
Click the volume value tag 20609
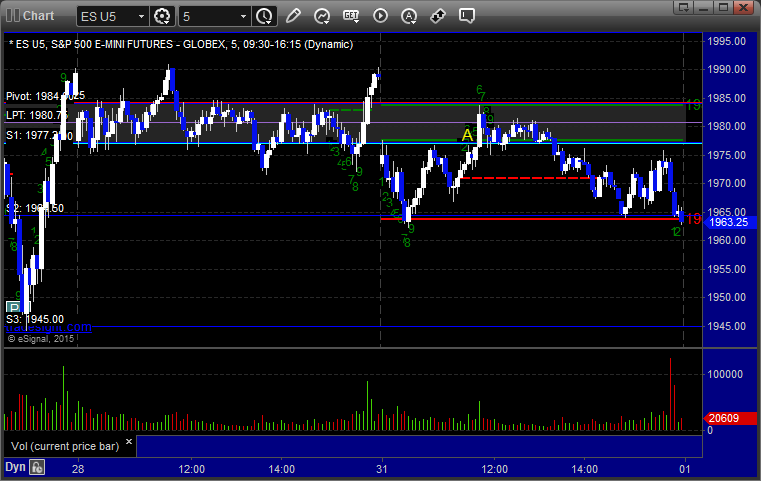coord(729,418)
